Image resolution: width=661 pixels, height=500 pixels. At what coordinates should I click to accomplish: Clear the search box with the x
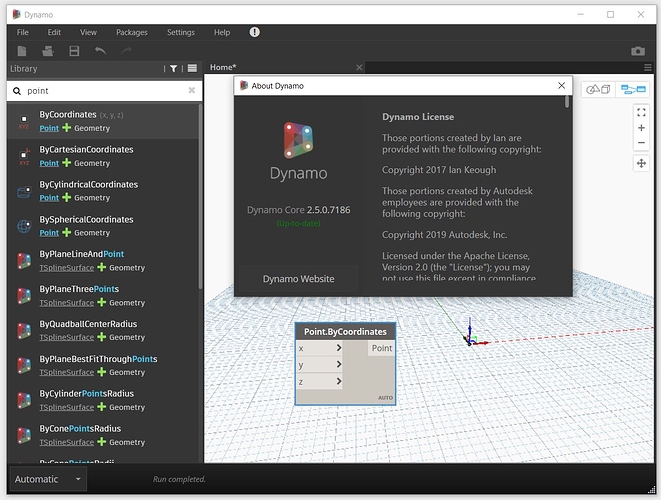(x=191, y=90)
